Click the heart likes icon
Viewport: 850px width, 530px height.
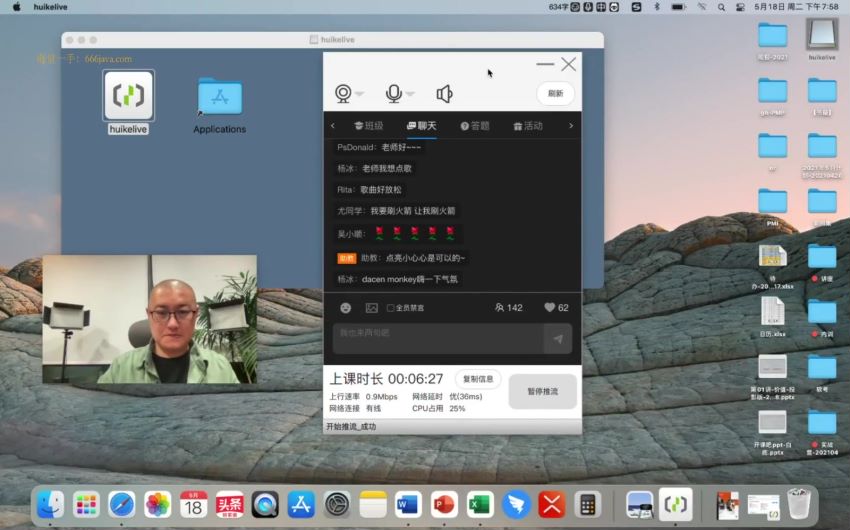[549, 307]
